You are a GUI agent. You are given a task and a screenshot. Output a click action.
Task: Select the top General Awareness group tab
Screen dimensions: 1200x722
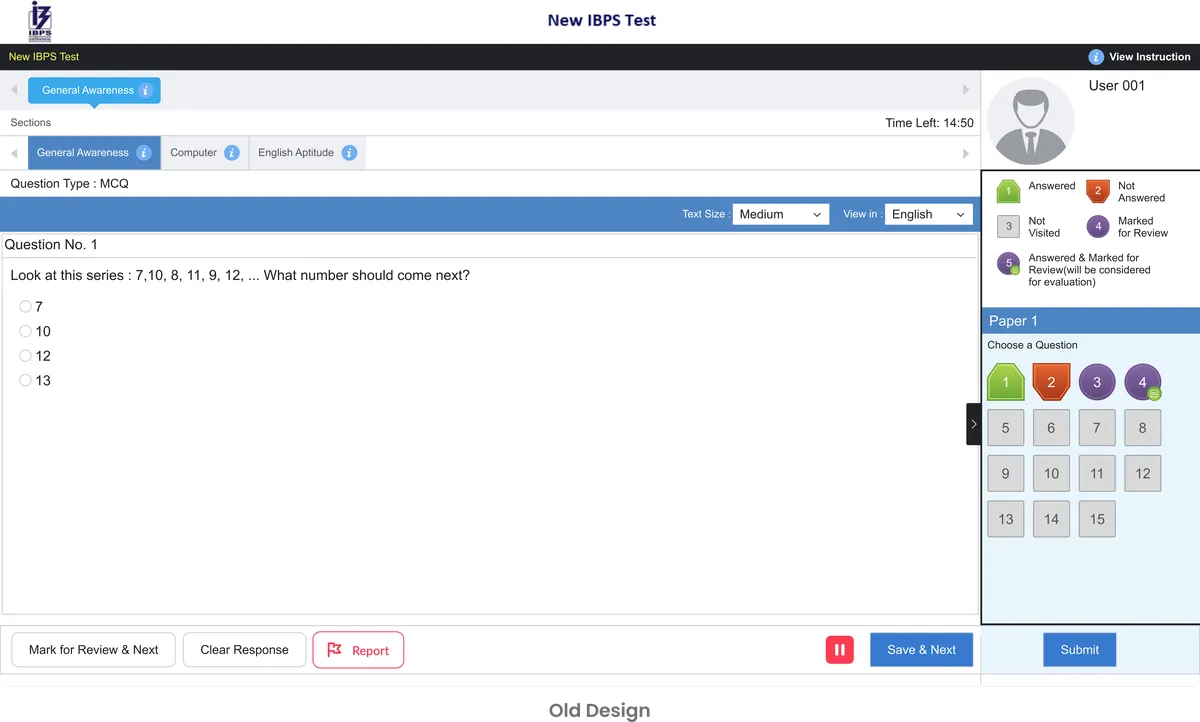[94, 91]
